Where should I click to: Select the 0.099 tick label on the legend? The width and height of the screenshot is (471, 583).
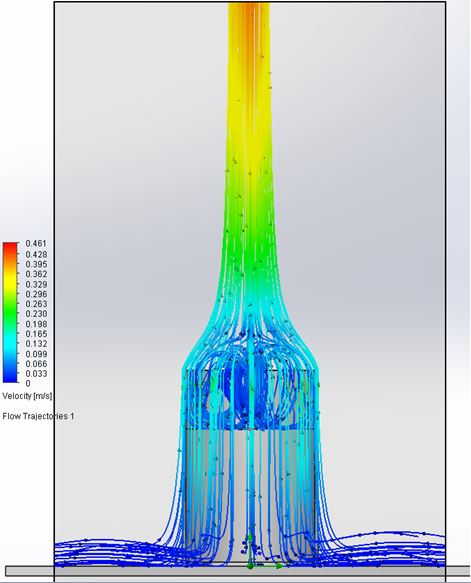coord(36,354)
